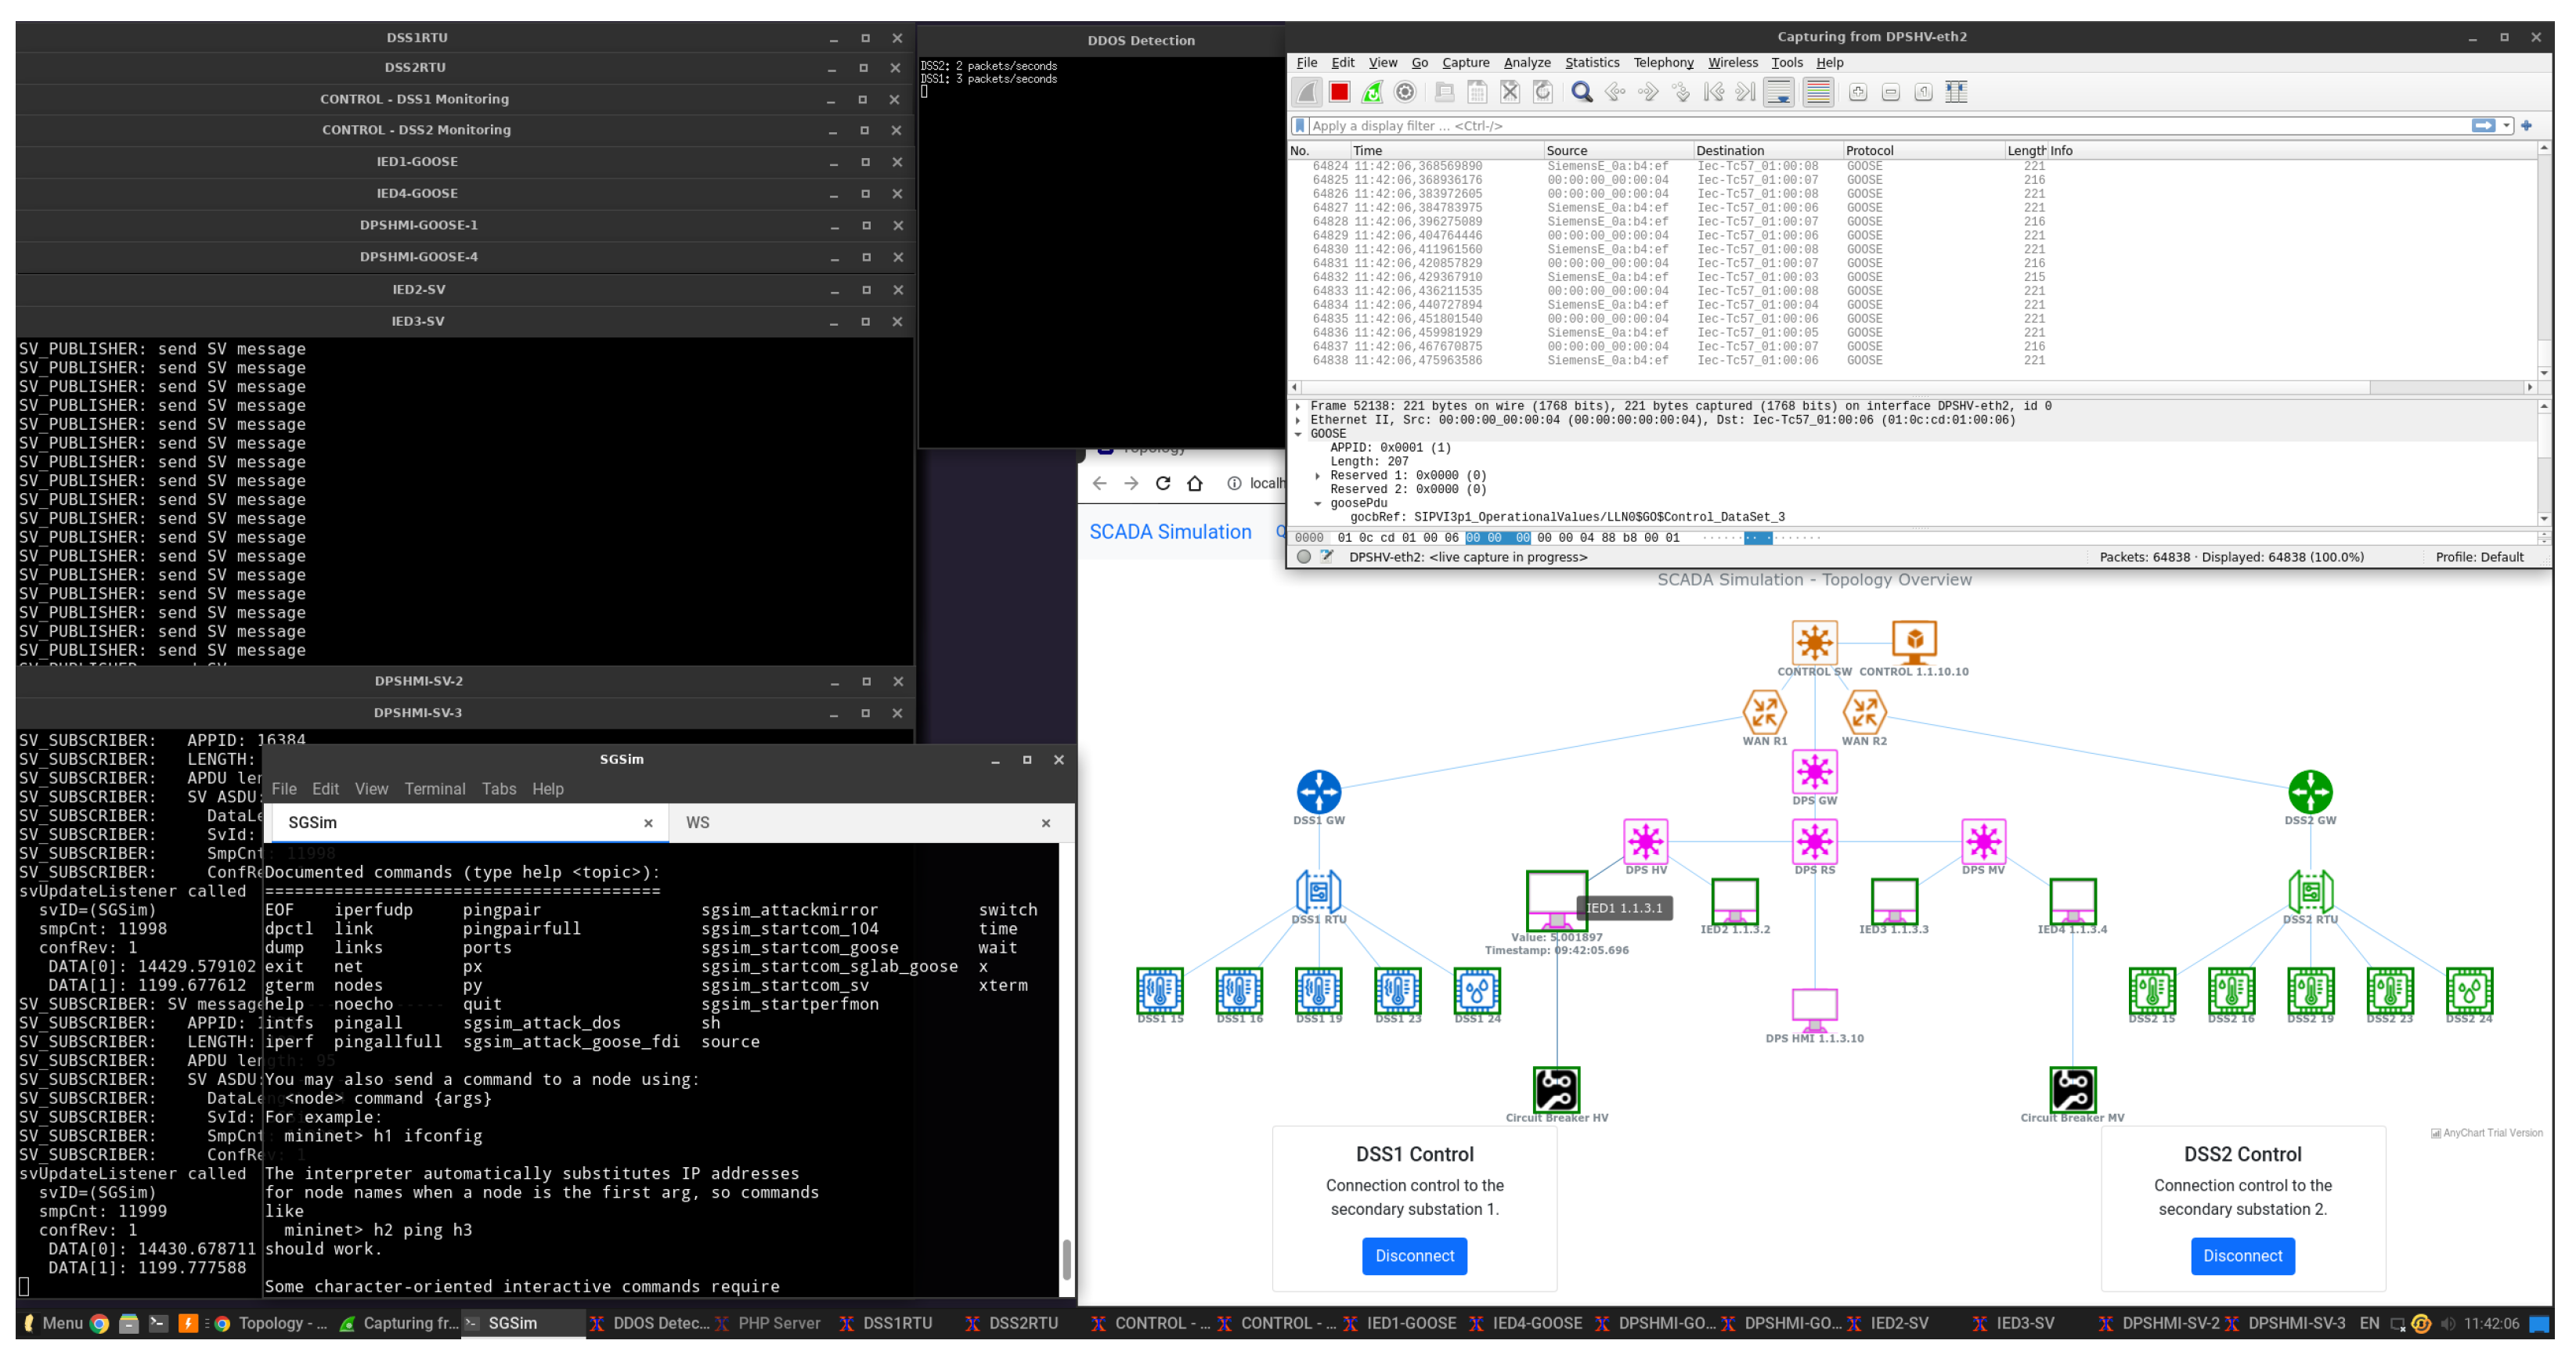
Task: Restart the current capture
Action: click(x=1372, y=93)
